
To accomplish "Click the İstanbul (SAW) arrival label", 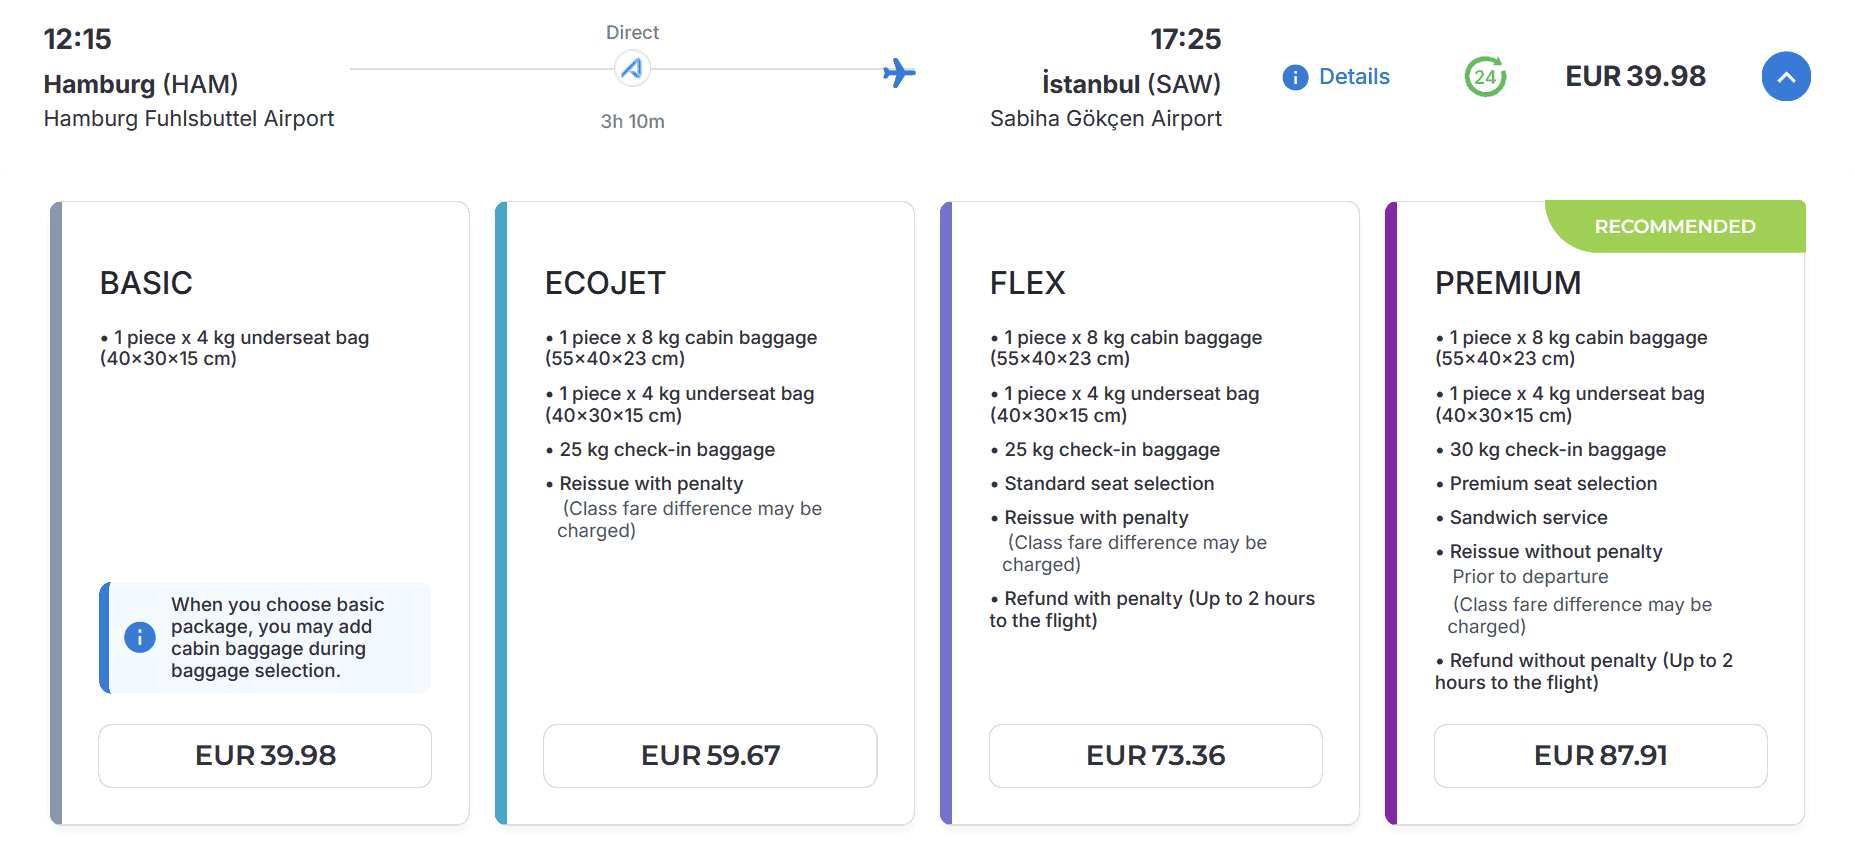I will [x=1131, y=84].
